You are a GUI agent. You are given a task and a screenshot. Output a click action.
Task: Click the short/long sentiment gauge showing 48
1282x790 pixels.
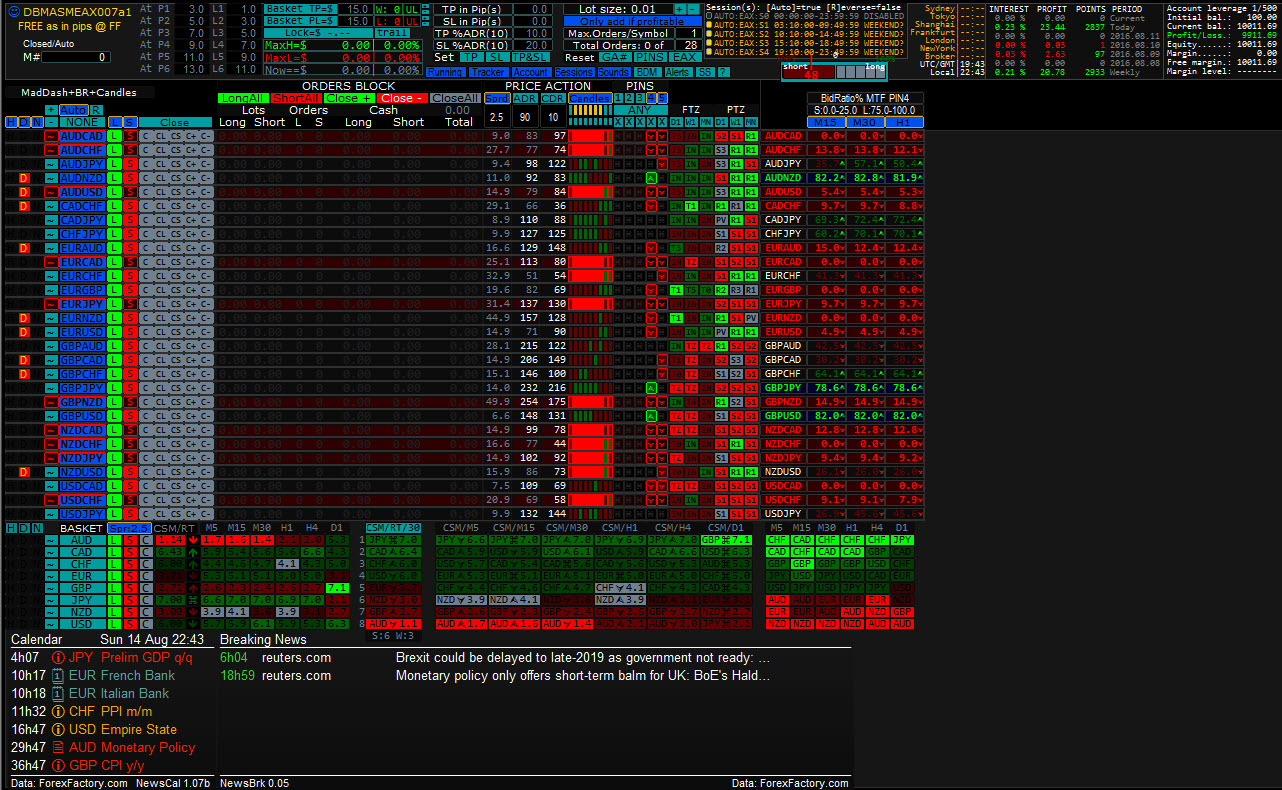click(834, 72)
